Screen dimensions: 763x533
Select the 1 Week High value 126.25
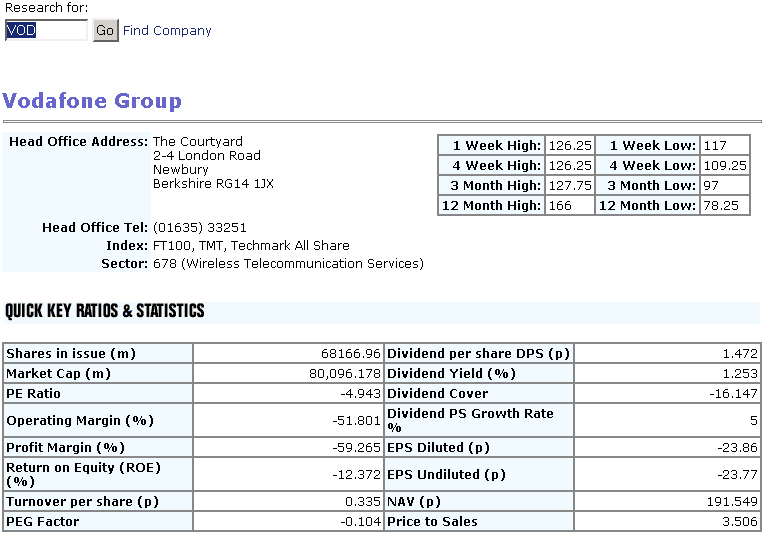[x=570, y=146]
